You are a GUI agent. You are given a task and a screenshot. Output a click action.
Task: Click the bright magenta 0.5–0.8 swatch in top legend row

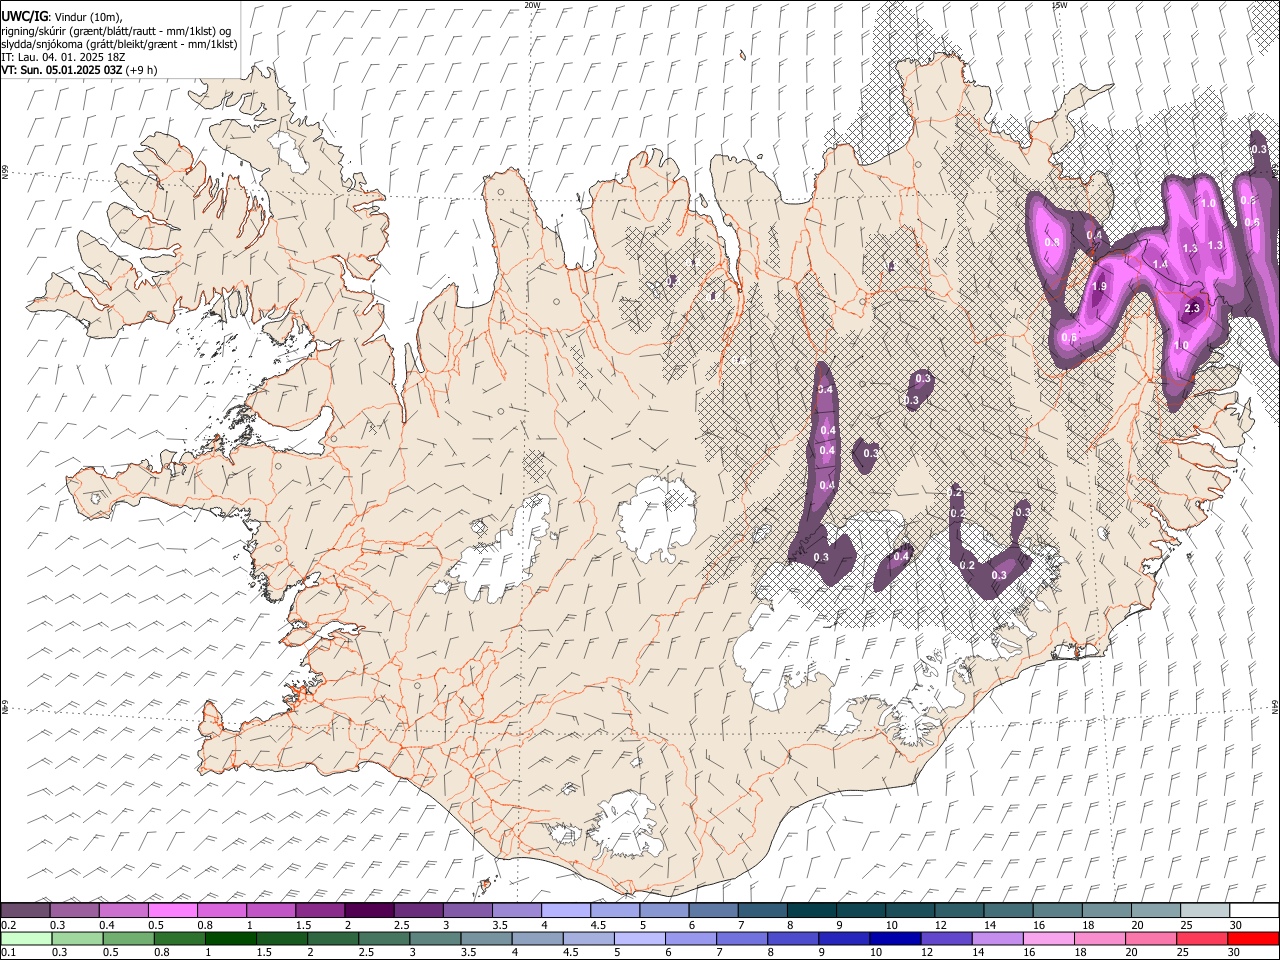[x=173, y=911]
